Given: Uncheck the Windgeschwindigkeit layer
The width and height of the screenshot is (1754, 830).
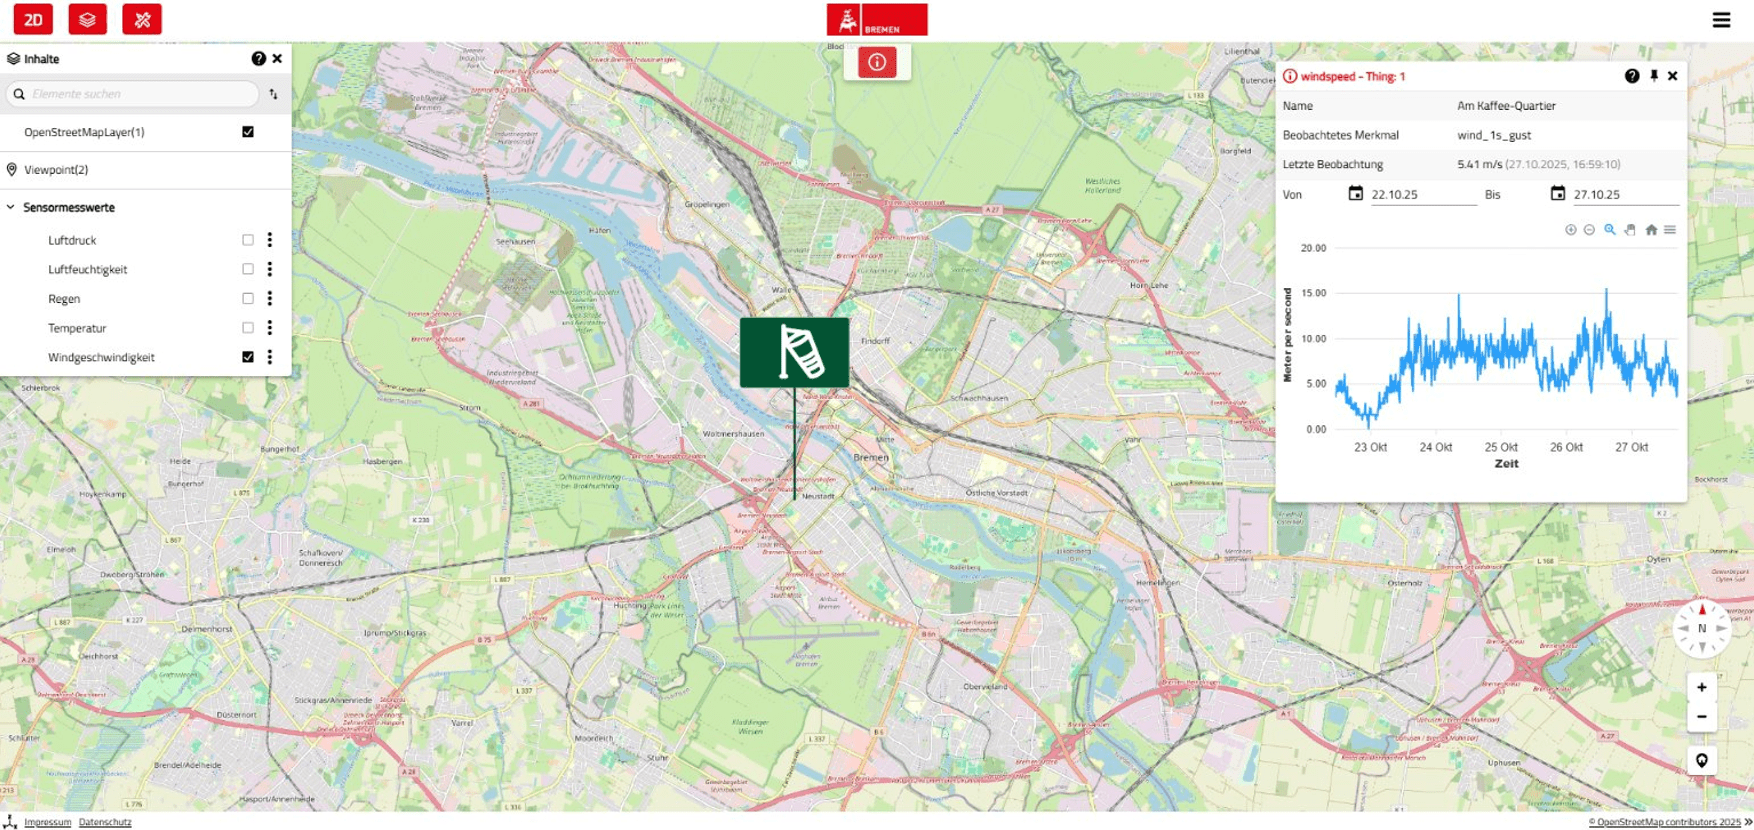Looking at the screenshot, I should 248,357.
